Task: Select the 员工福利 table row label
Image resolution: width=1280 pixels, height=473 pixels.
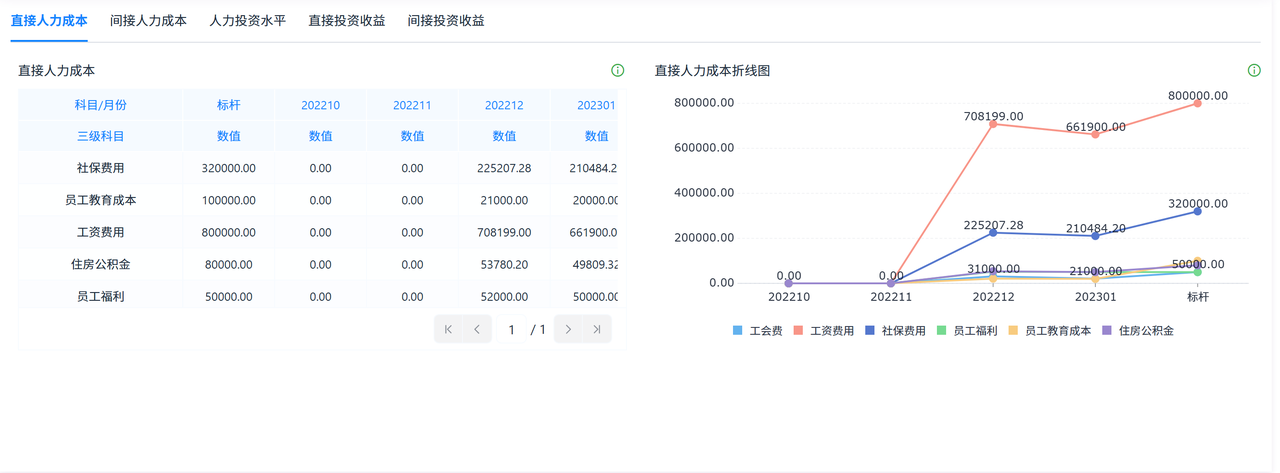Action: click(100, 297)
